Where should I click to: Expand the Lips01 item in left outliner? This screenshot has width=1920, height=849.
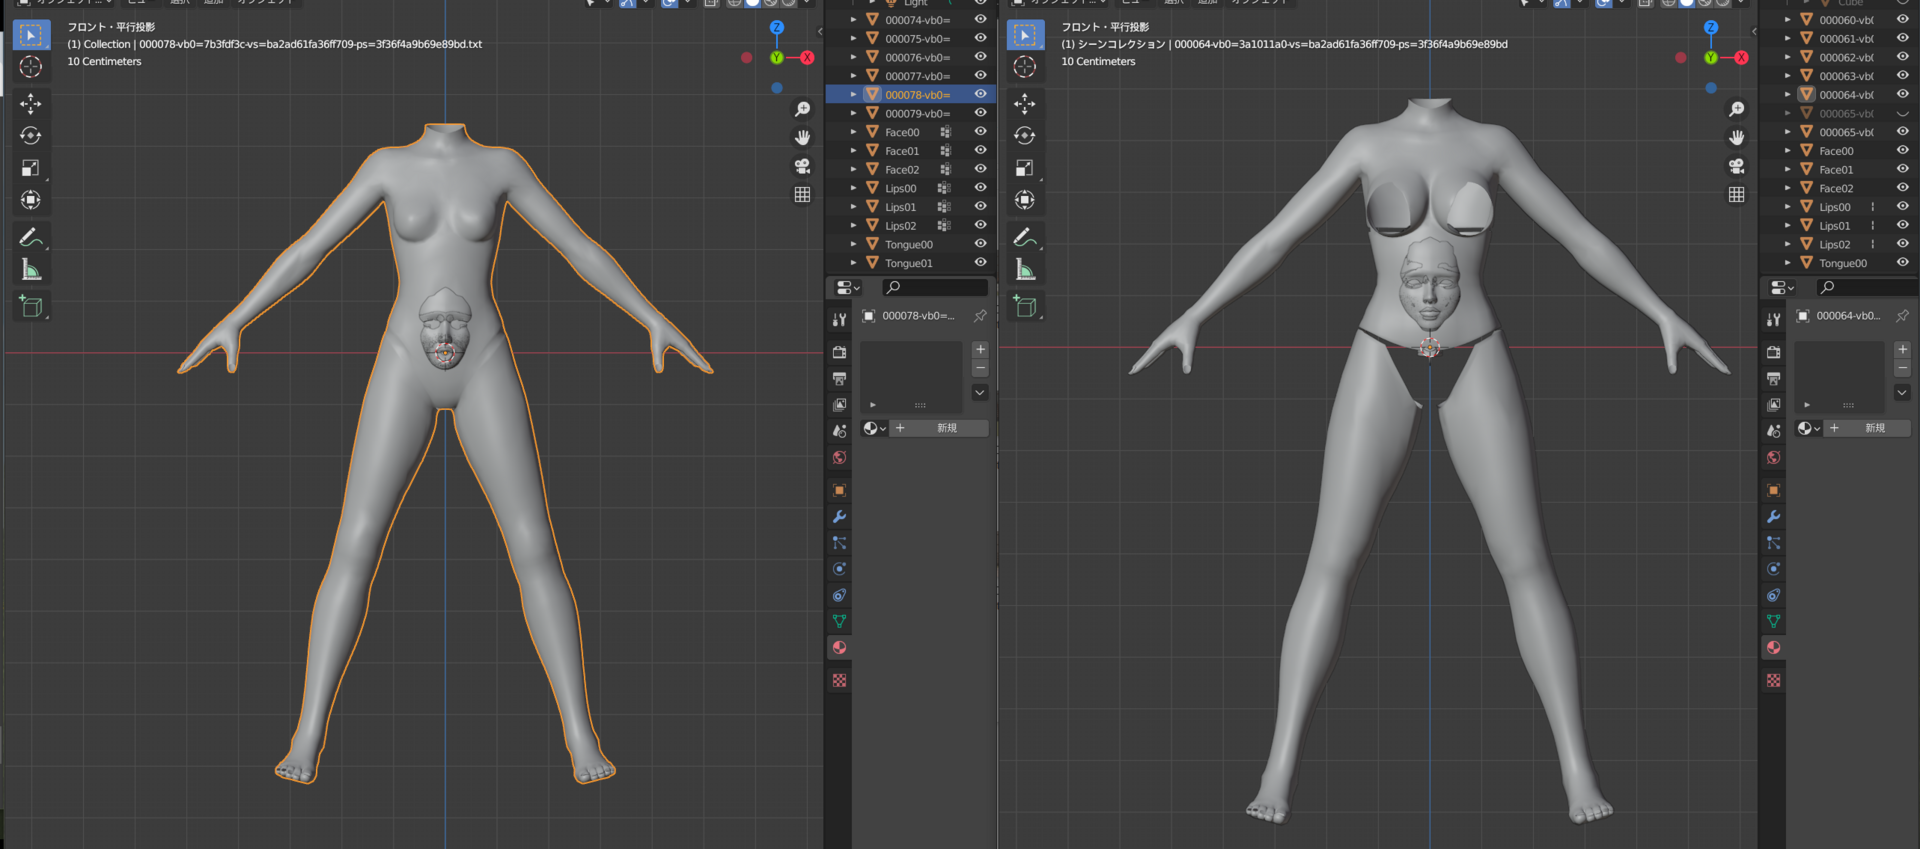(x=853, y=207)
